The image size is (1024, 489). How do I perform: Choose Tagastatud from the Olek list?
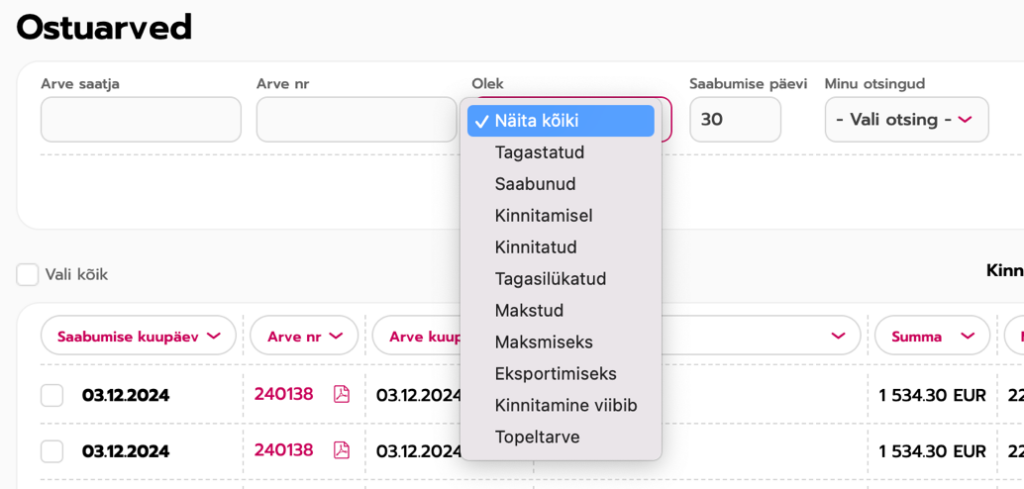coord(539,153)
